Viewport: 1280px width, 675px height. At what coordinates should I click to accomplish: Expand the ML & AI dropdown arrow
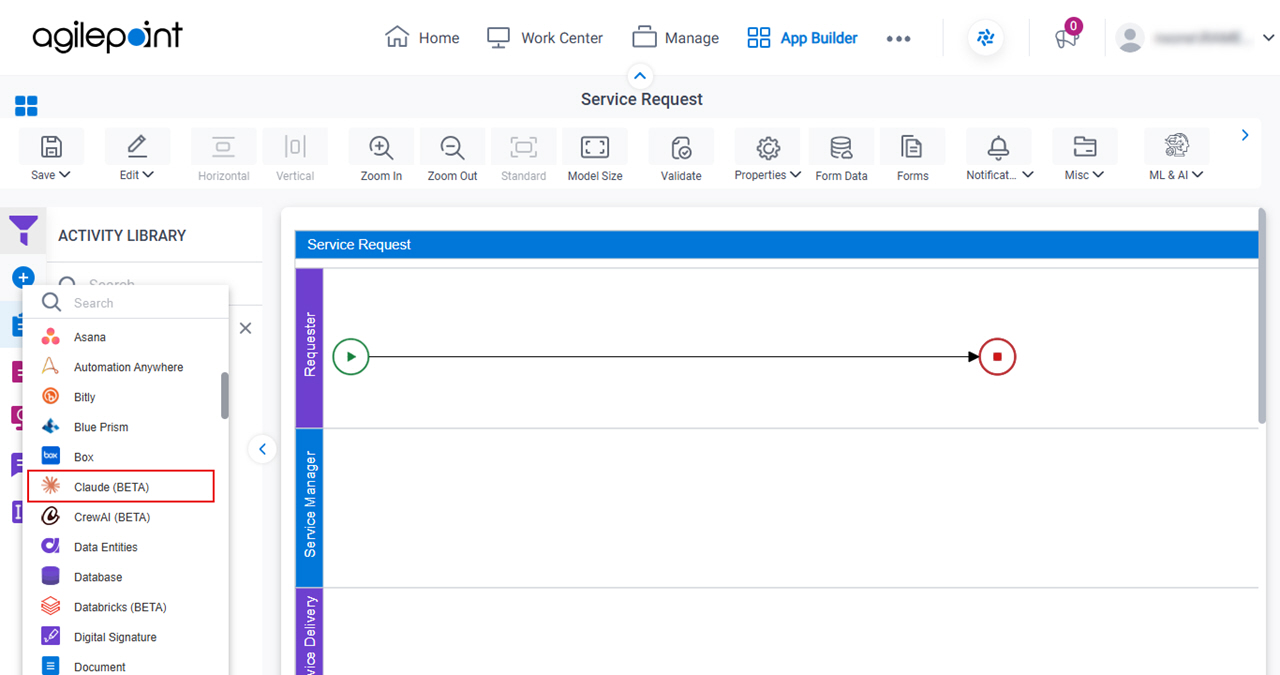(1197, 174)
